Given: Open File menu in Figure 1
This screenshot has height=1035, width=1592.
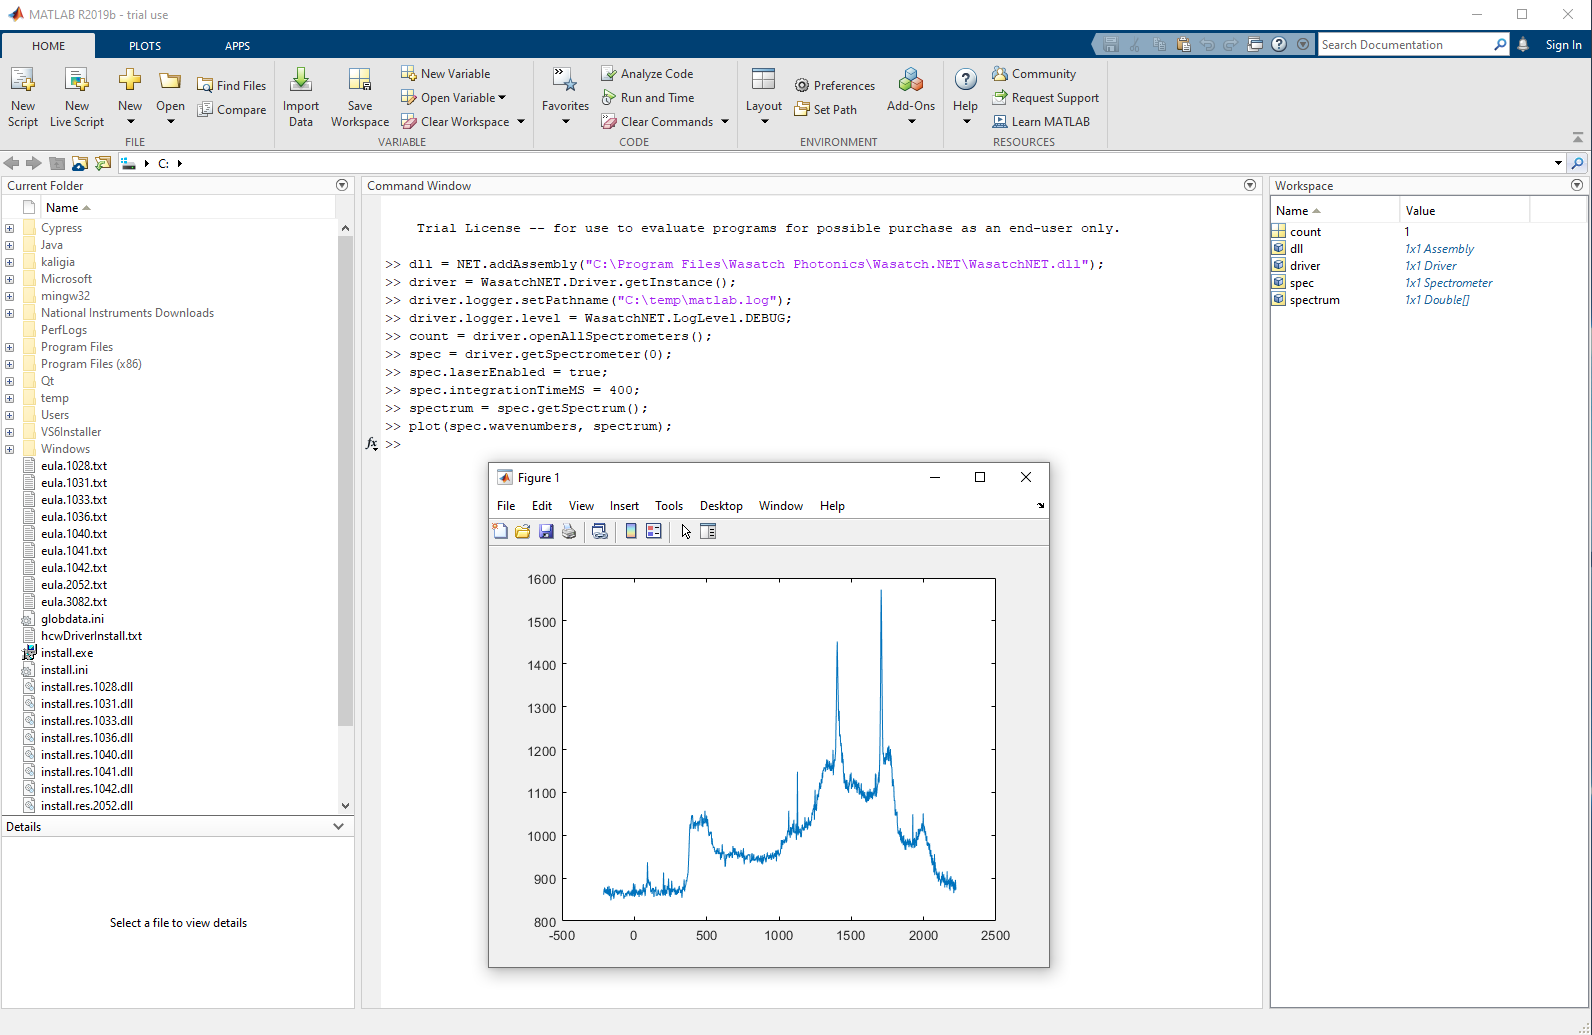Looking at the screenshot, I should (x=506, y=506).
